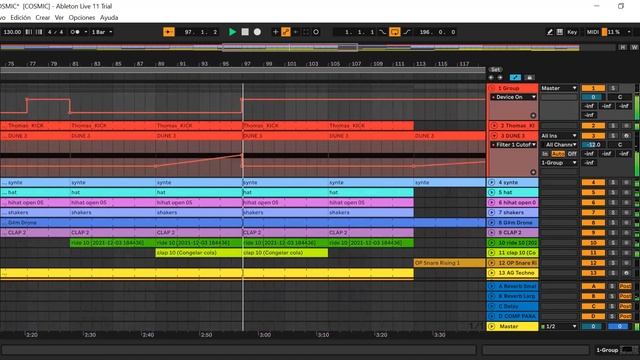Click the tempo nudge icon
Screen dimensions: 640x360
tap(39, 32)
